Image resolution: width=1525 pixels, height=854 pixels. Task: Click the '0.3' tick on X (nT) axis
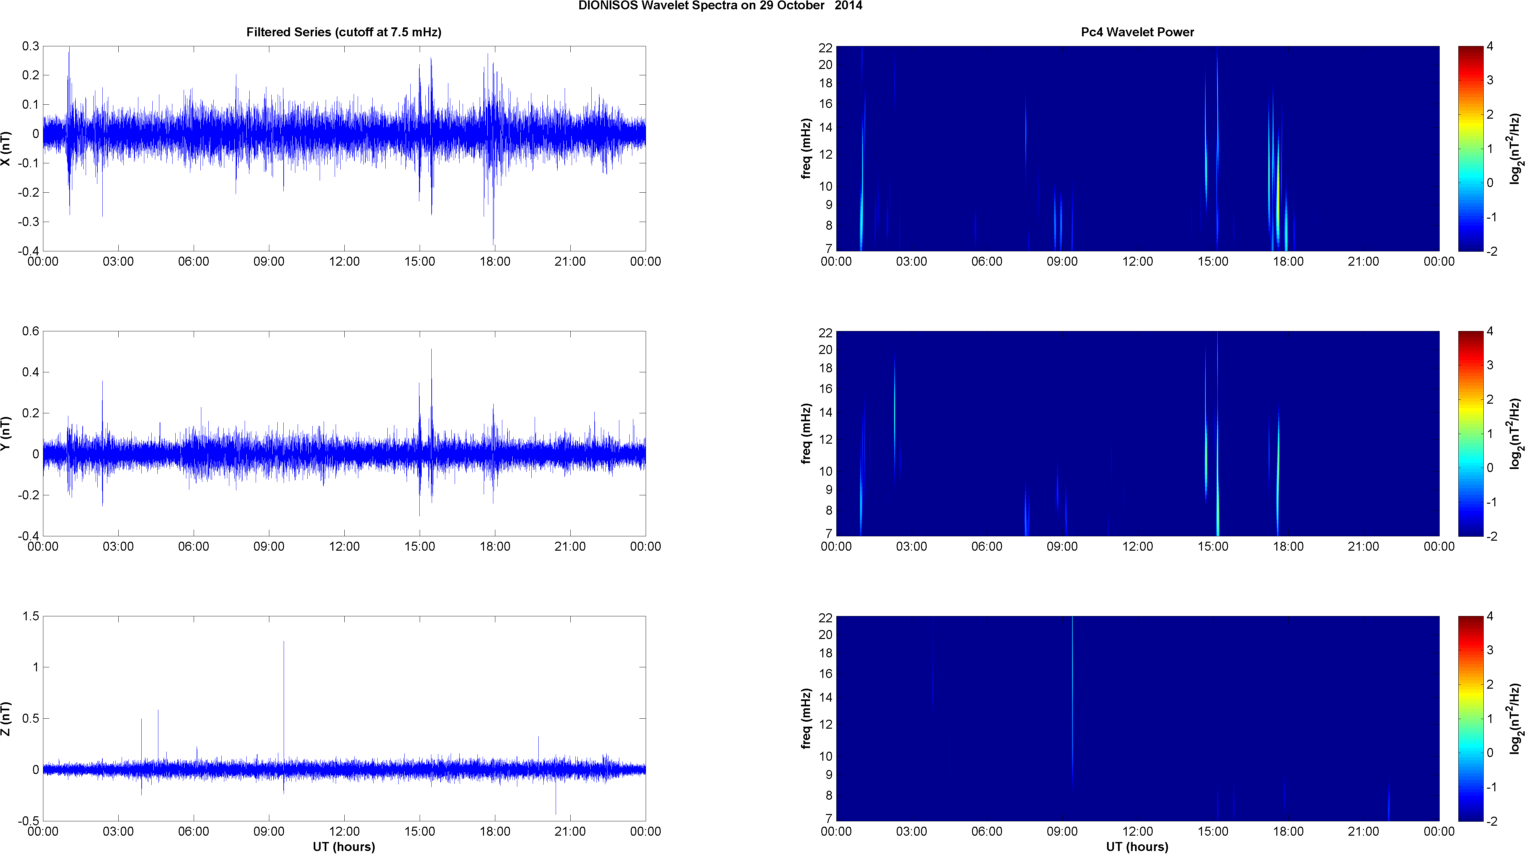coord(30,46)
